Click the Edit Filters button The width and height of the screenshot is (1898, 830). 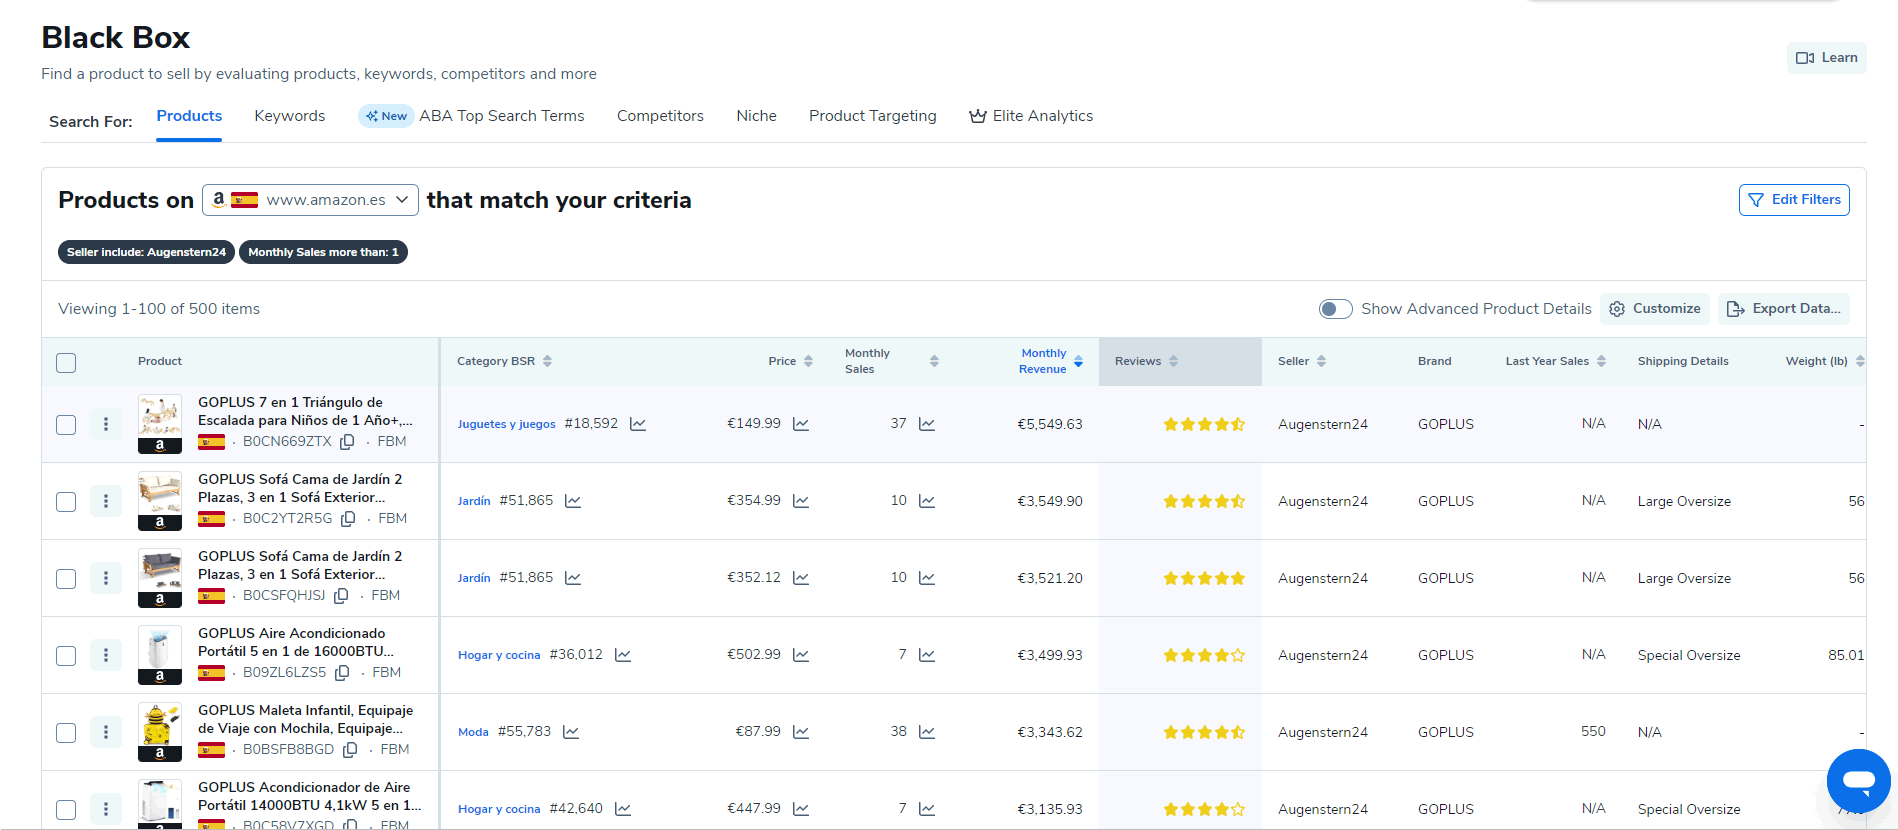(x=1794, y=200)
